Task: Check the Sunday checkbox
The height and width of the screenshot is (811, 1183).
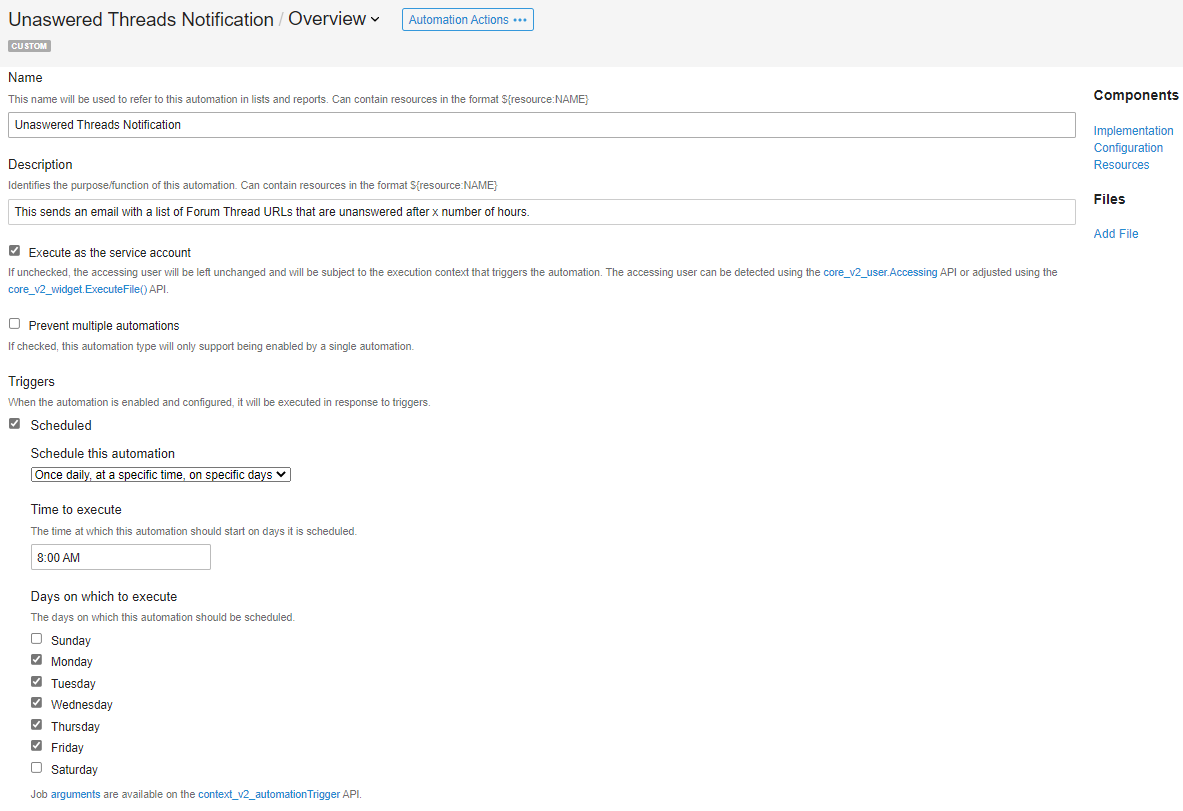Action: [36, 639]
